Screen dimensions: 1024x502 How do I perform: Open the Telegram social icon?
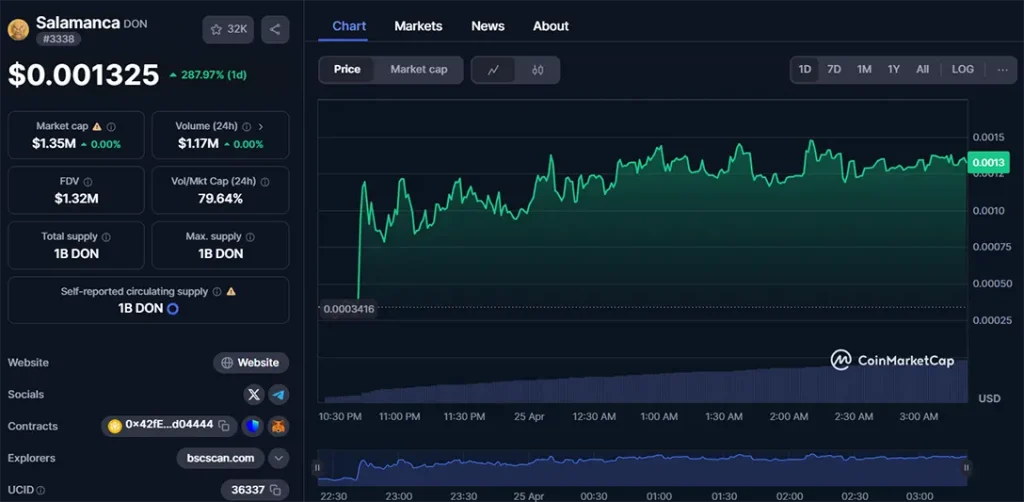coord(279,394)
